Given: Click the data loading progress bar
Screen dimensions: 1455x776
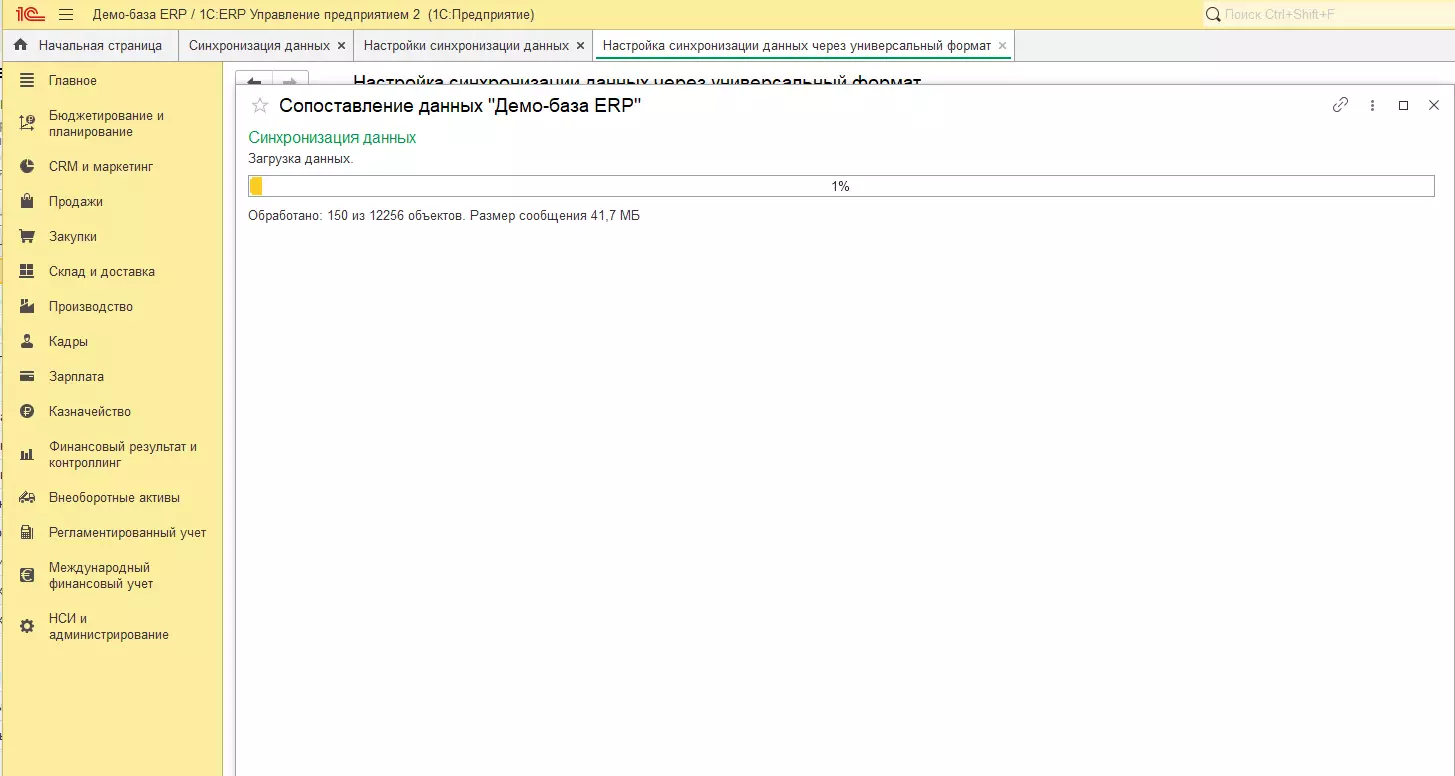Looking at the screenshot, I should pos(841,186).
